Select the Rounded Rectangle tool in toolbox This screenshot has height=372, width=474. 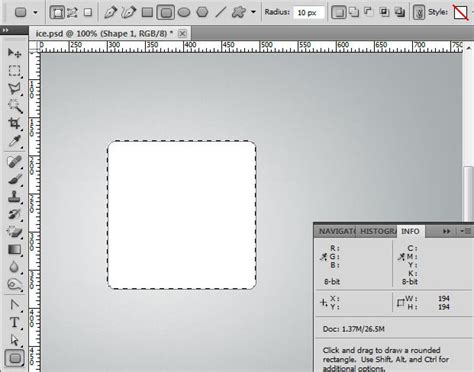(15, 358)
